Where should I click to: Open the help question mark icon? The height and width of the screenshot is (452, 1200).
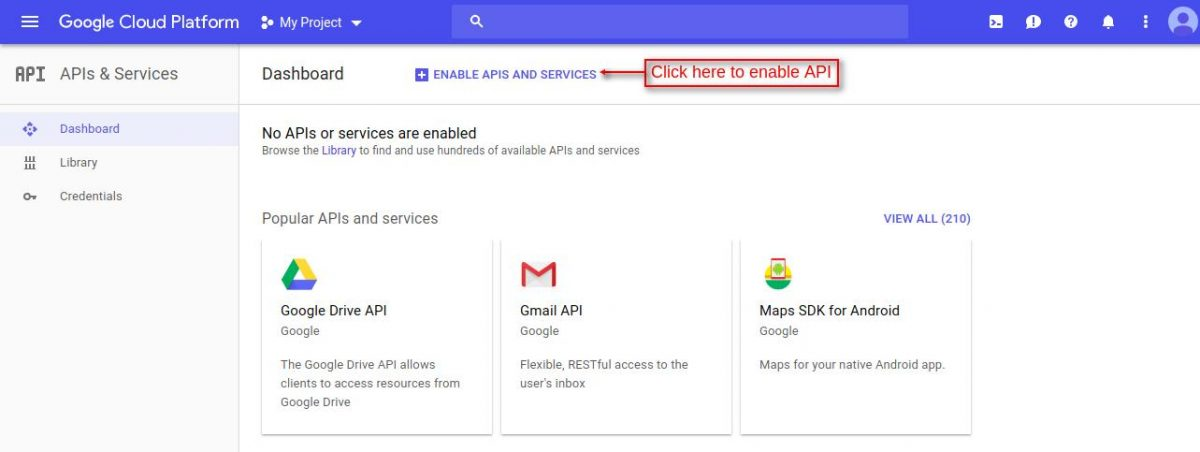point(1071,22)
